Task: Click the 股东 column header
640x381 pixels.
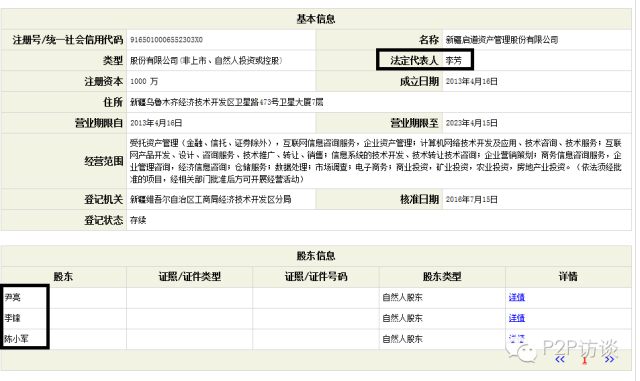Action: click(x=63, y=277)
